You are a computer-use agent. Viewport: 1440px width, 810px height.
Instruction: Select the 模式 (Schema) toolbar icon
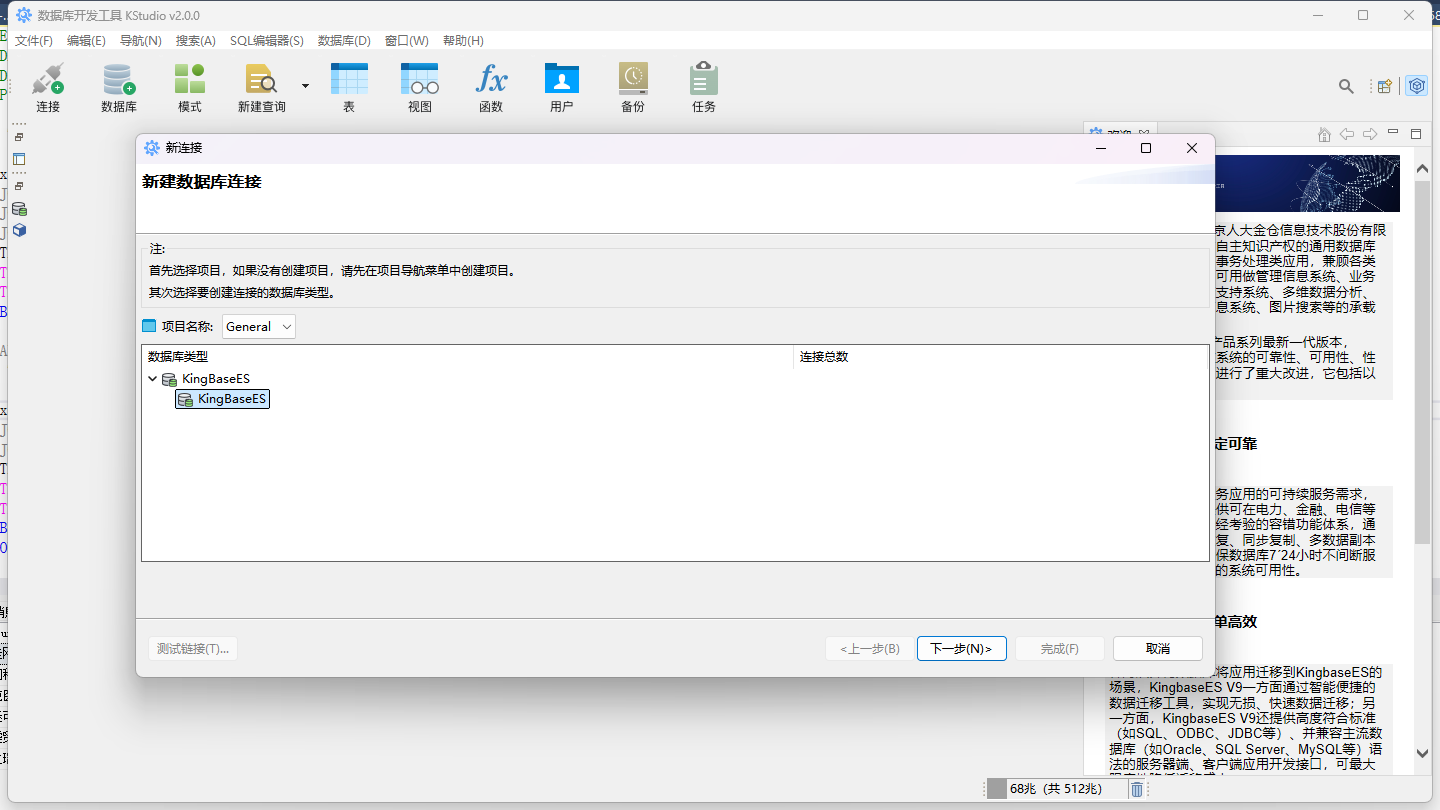[189, 80]
